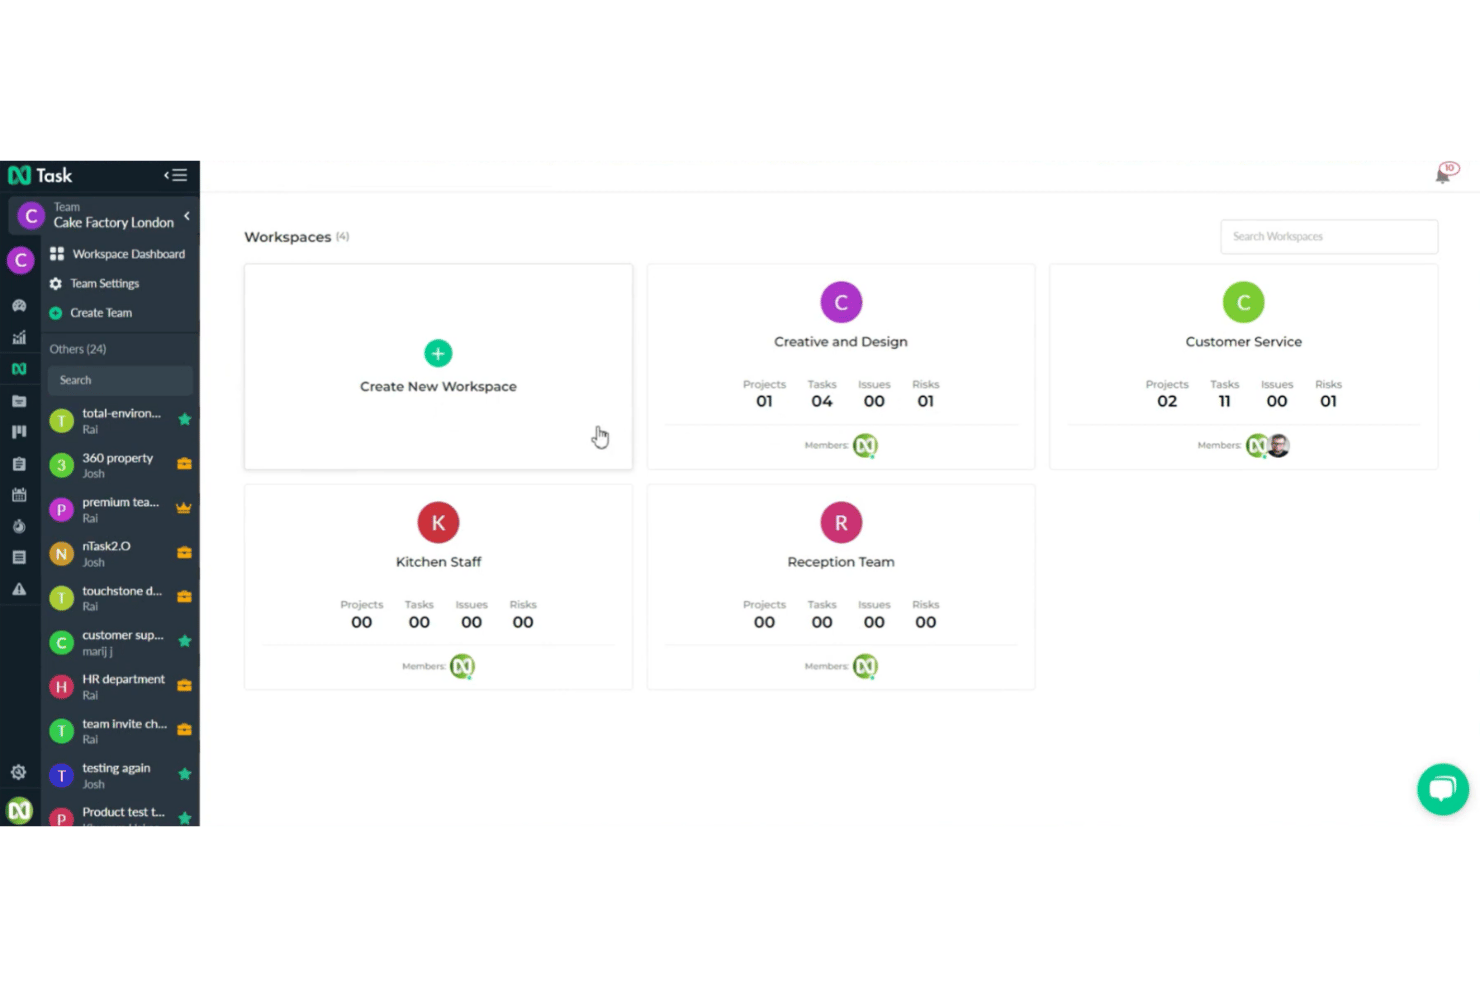Screen dimensions: 1480x987
Task: Open the list issues icon in the rail
Action: pos(19,557)
